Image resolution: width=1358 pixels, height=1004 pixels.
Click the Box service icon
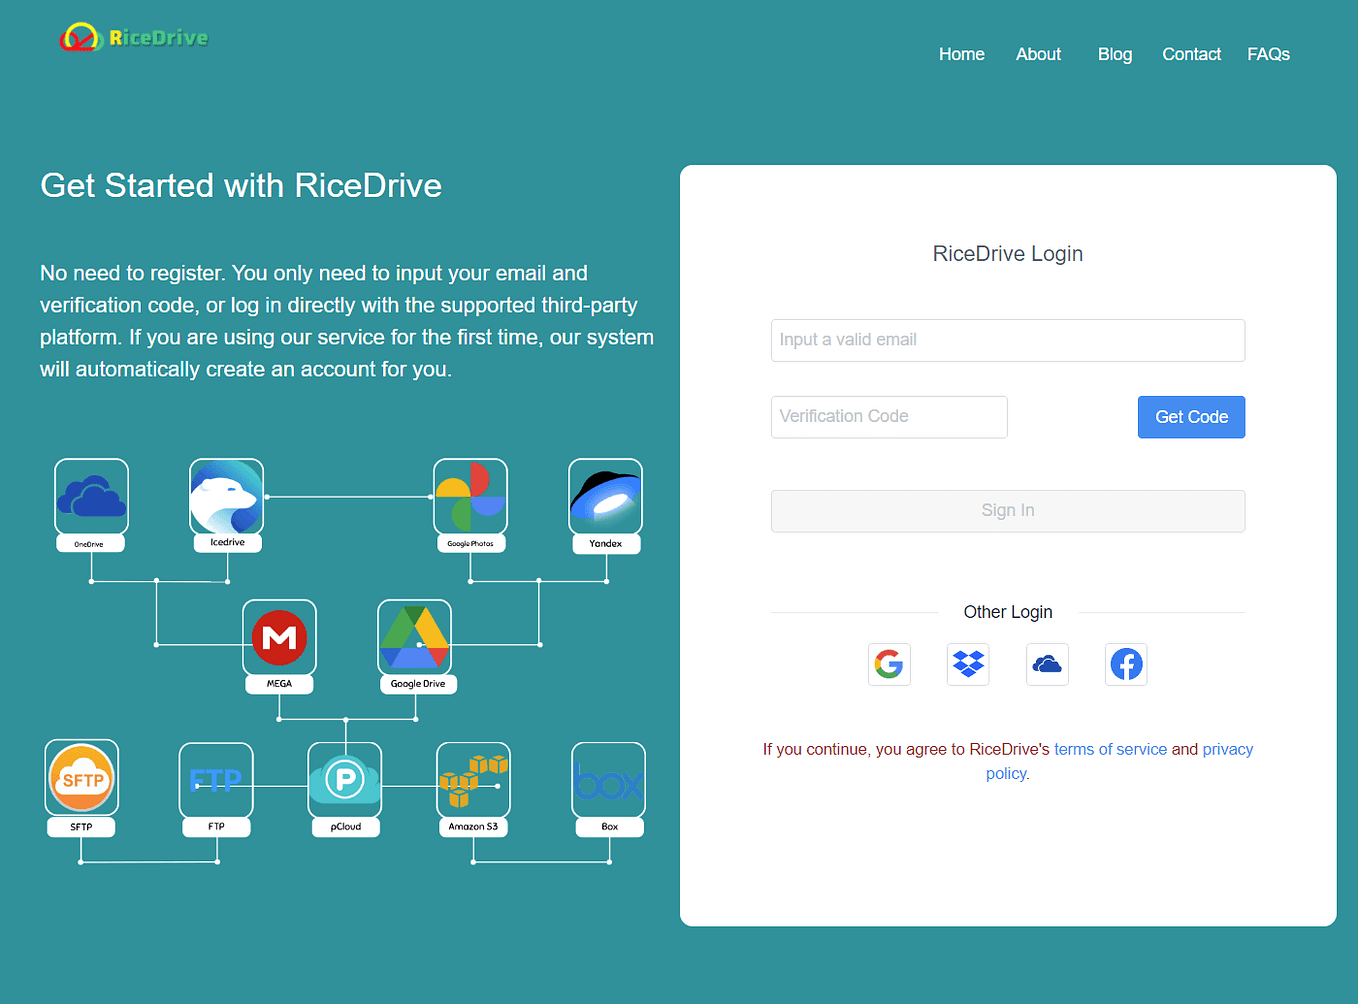coord(609,777)
